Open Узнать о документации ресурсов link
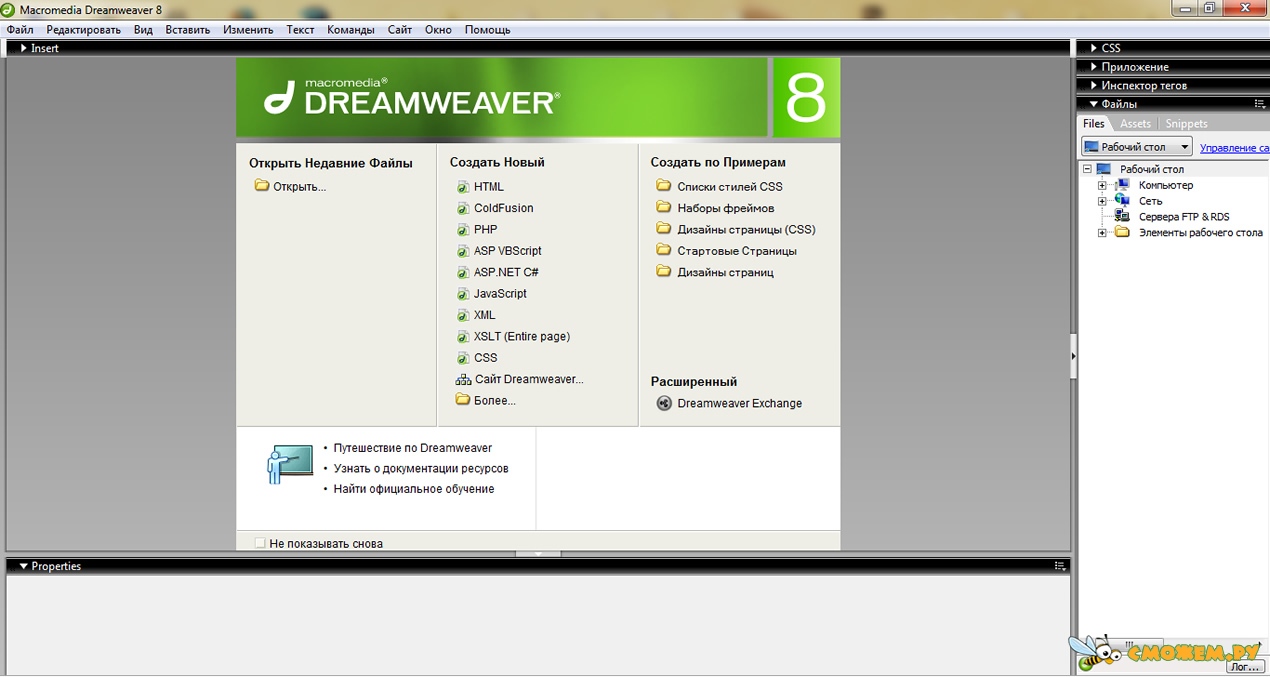This screenshot has height=677, width=1270. click(x=421, y=468)
